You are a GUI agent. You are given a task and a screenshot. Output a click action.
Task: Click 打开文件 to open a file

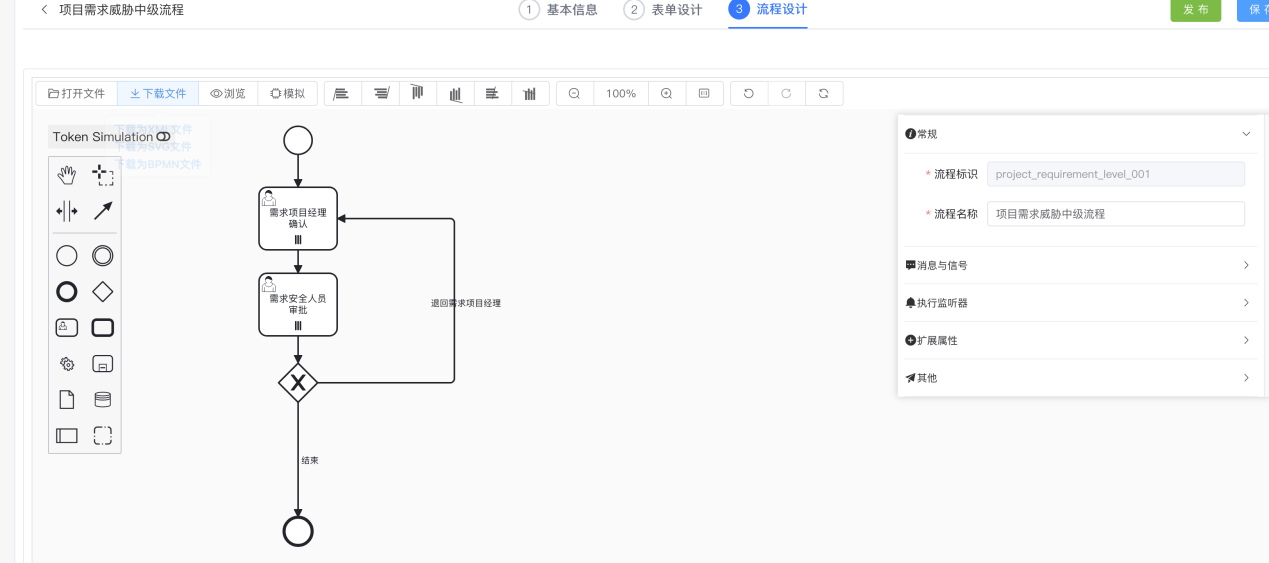click(77, 93)
